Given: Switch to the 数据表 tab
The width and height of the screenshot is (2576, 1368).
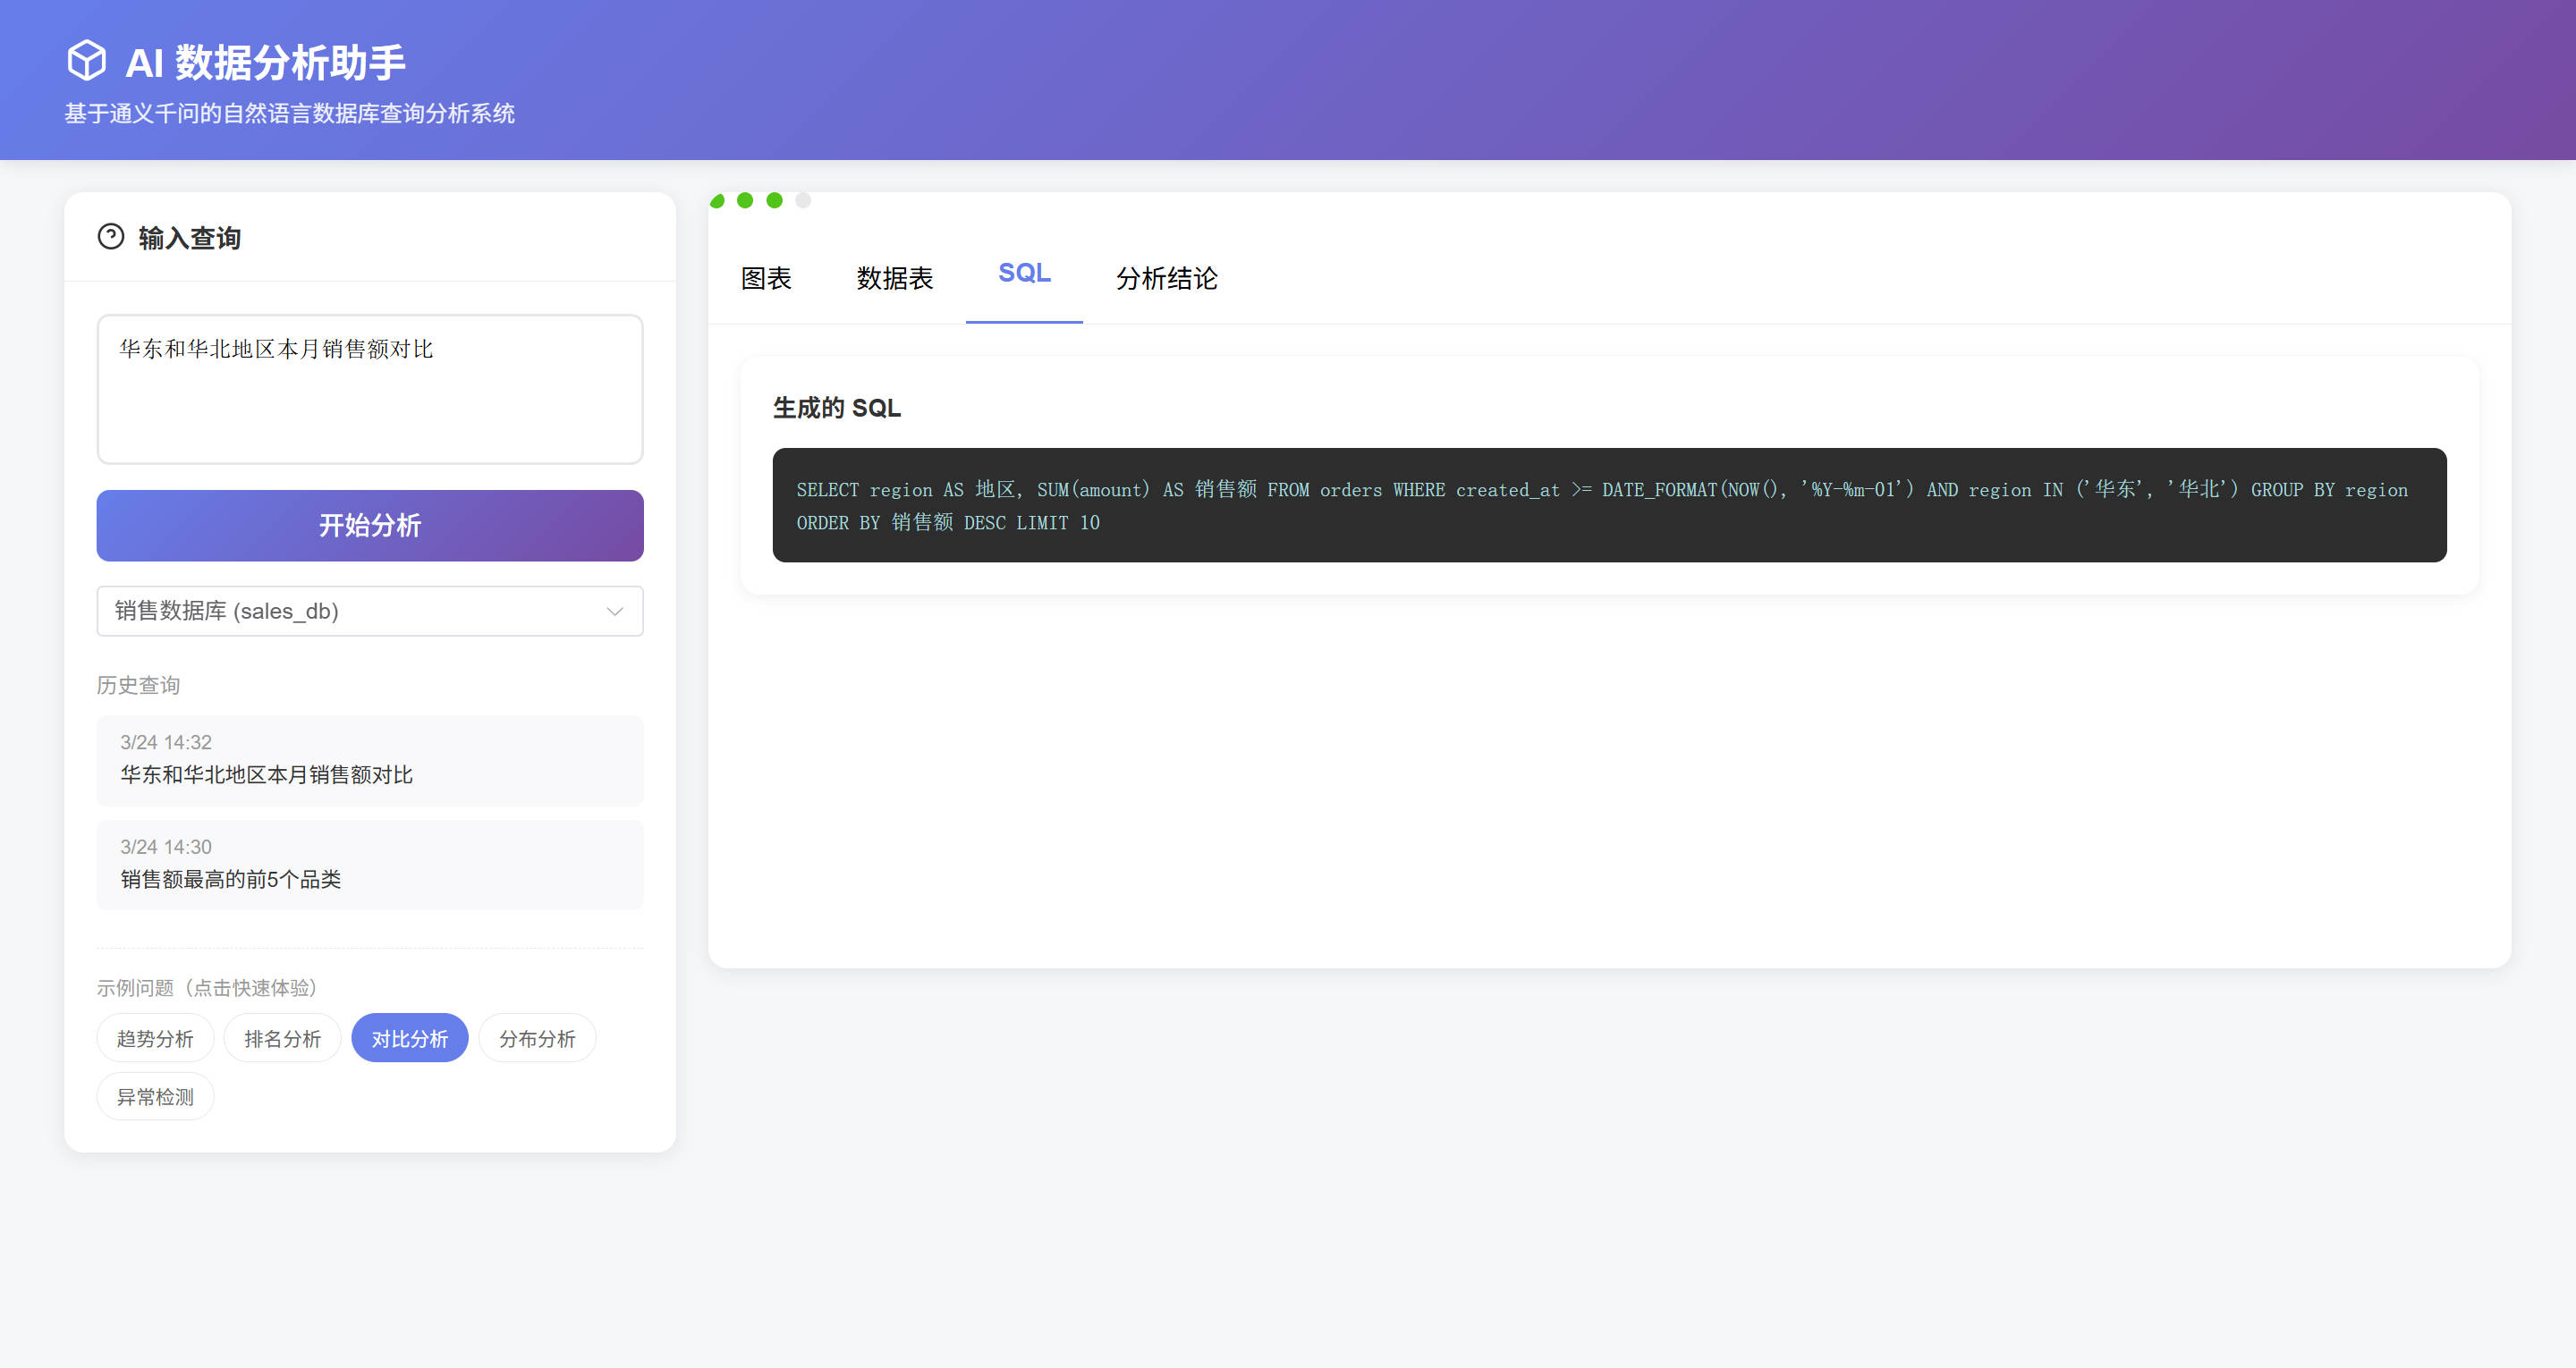Looking at the screenshot, I should 894,278.
